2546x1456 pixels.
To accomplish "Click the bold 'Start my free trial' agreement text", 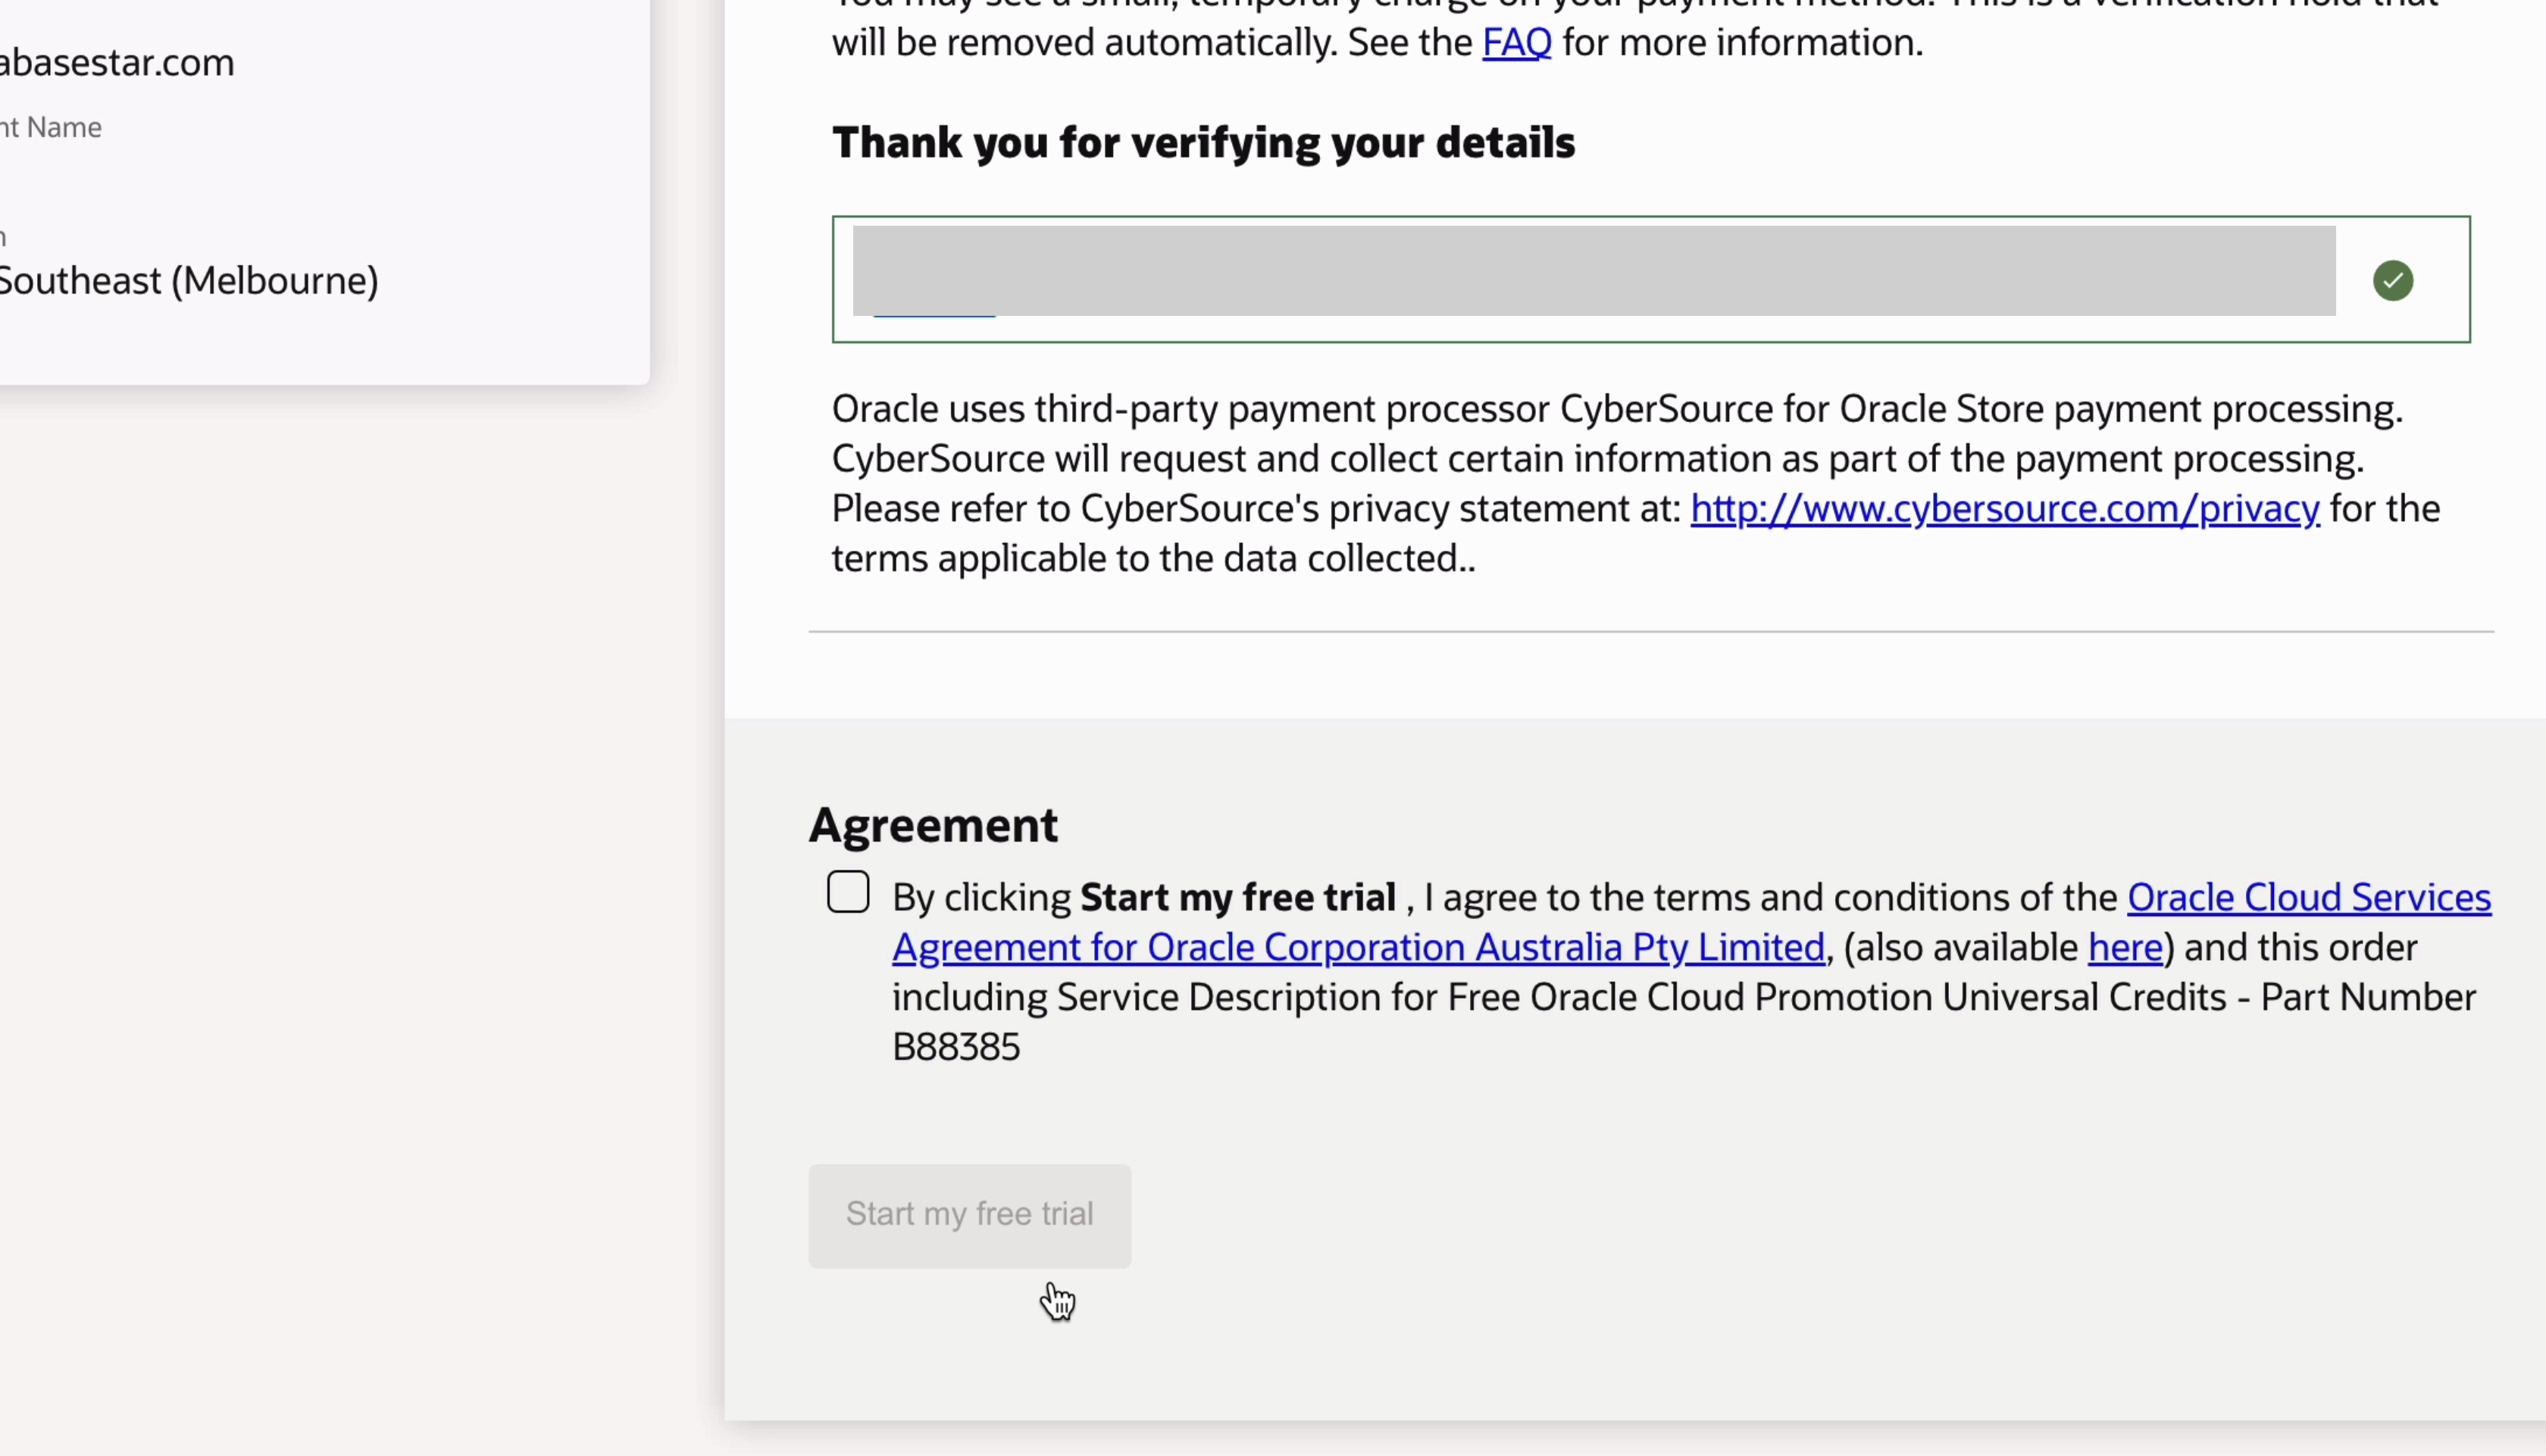I will 1237,898.
